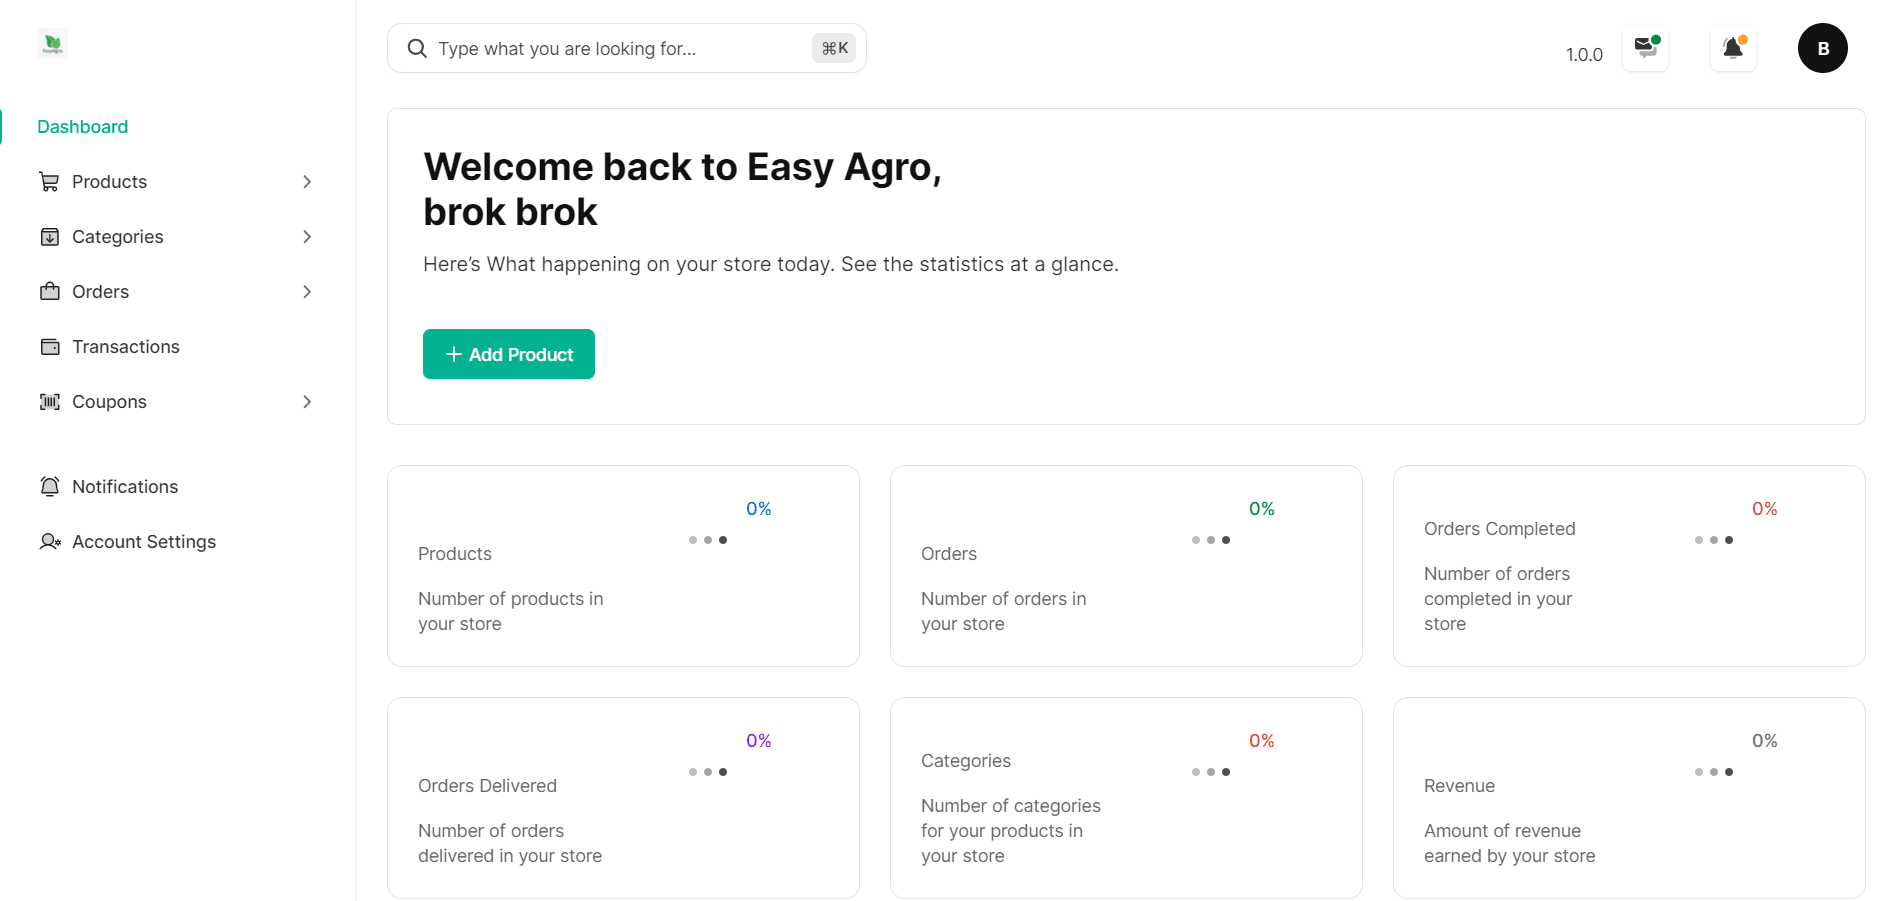The image size is (1893, 901).
Task: Click the Account Settings user icon
Action: [49, 542]
